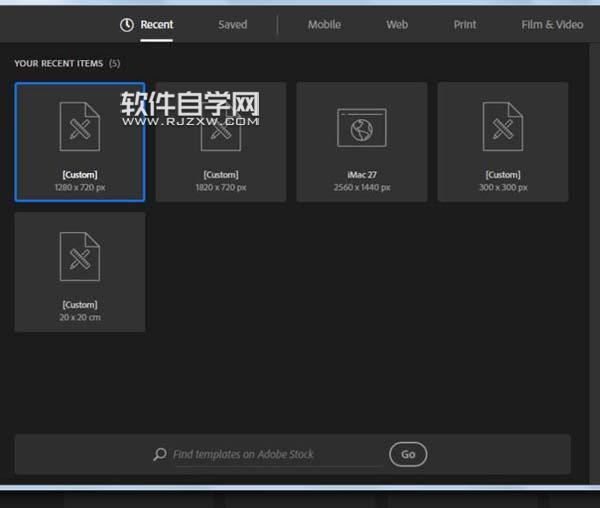Screen dimensions: 600x508
Task: Open the Saved tab
Action: pos(233,25)
